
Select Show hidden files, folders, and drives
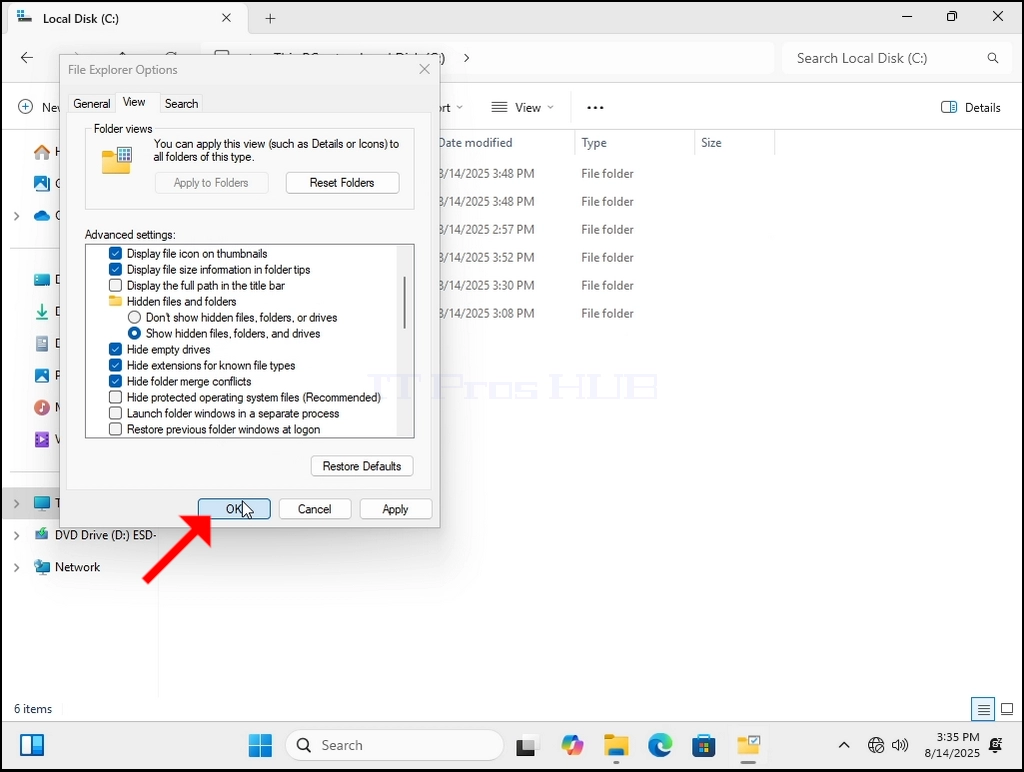(x=135, y=333)
